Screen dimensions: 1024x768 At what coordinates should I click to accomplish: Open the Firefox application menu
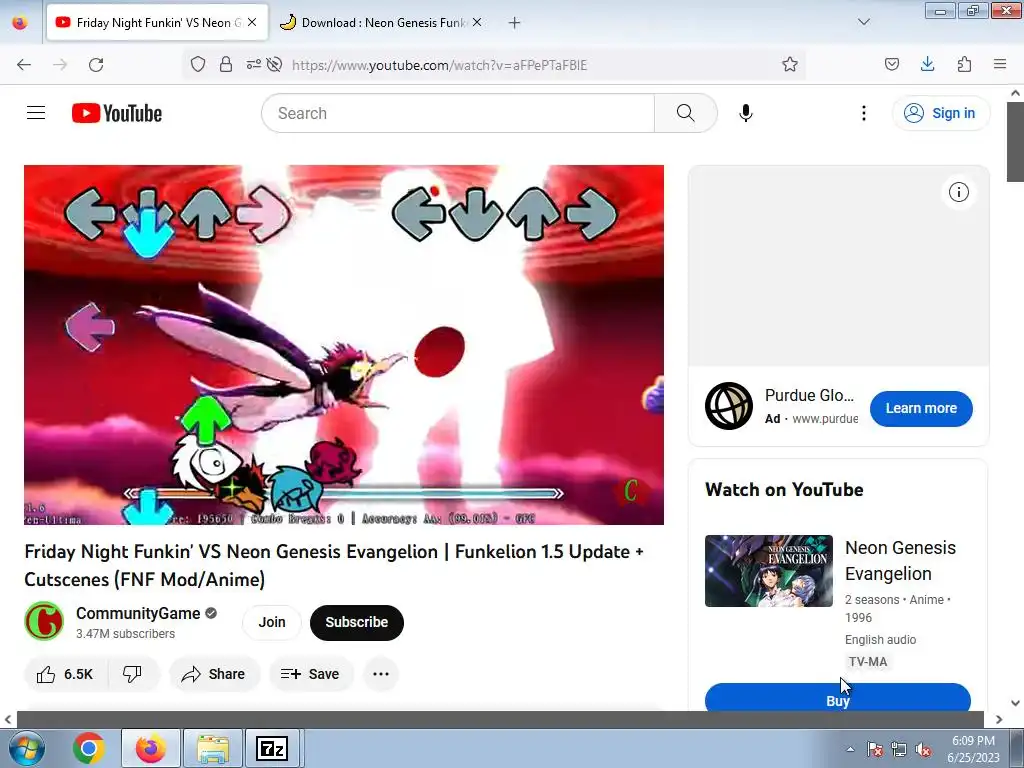coord(999,64)
